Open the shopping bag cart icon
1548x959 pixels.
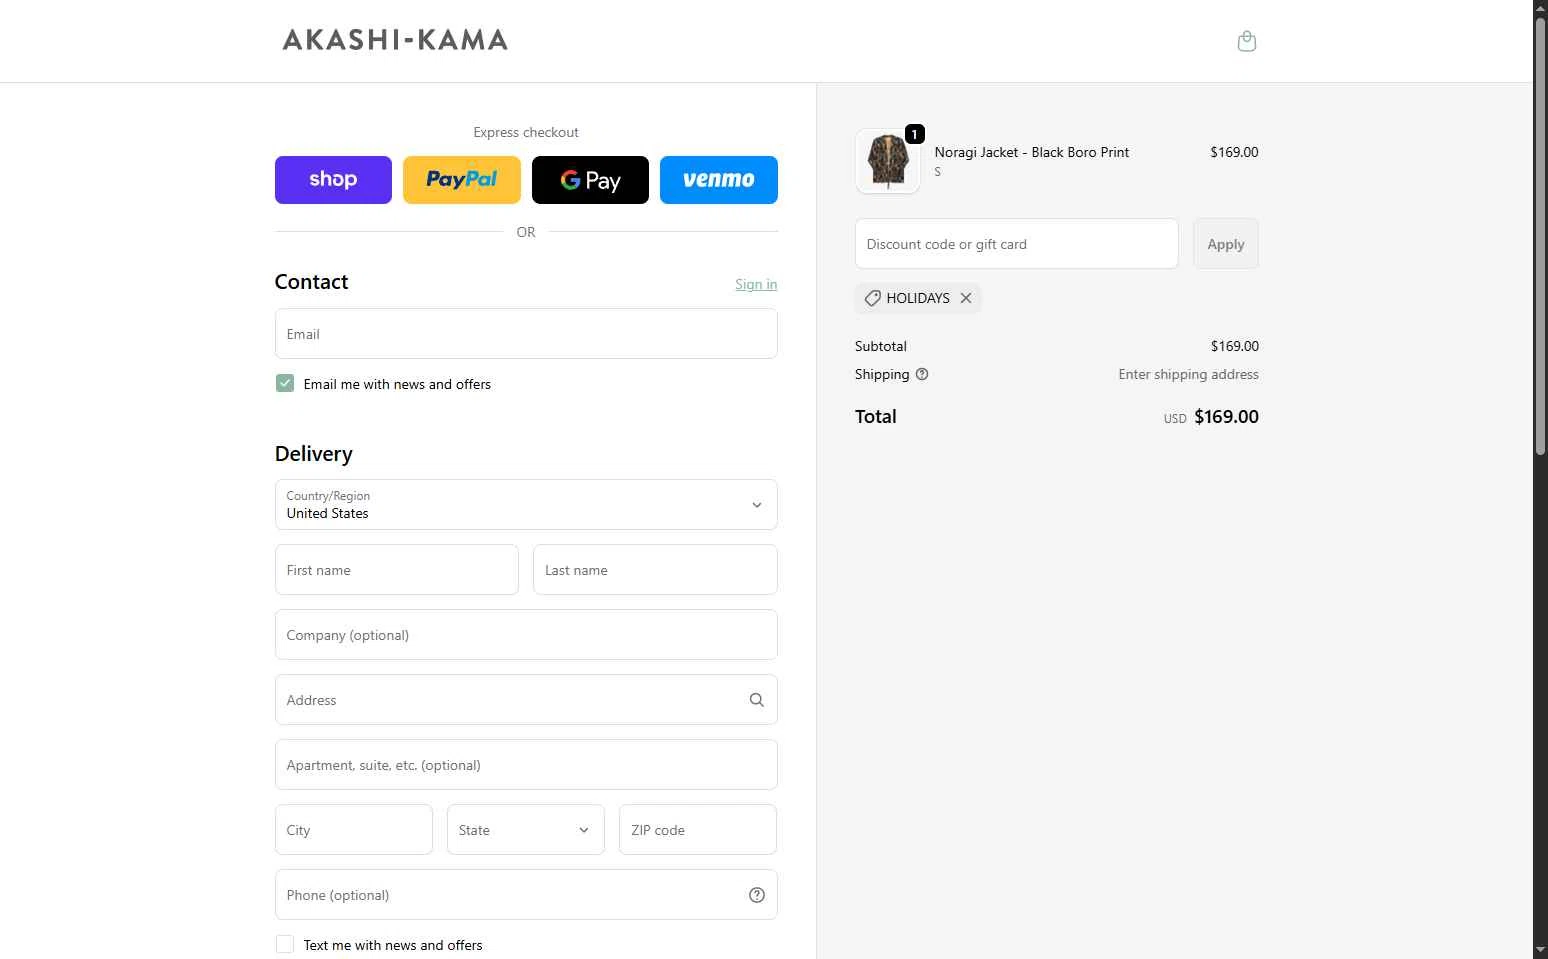pos(1246,41)
